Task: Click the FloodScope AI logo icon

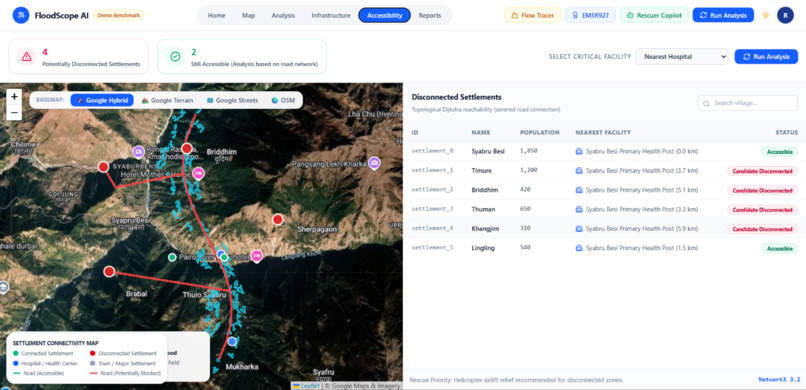Action: click(x=21, y=15)
